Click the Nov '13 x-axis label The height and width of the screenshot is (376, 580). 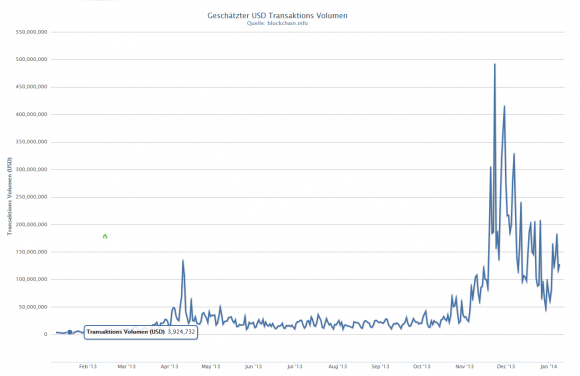pyautogui.click(x=465, y=366)
